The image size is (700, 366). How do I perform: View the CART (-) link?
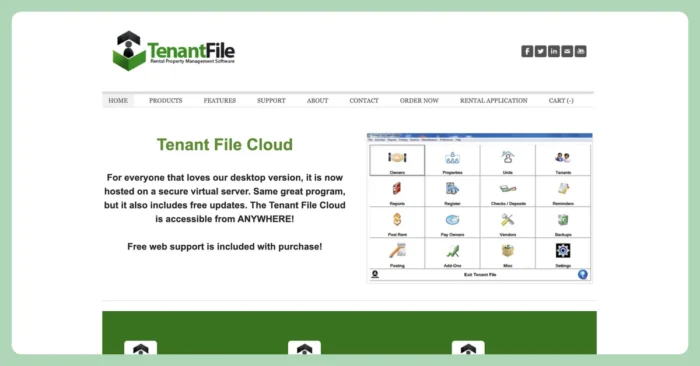click(x=561, y=100)
